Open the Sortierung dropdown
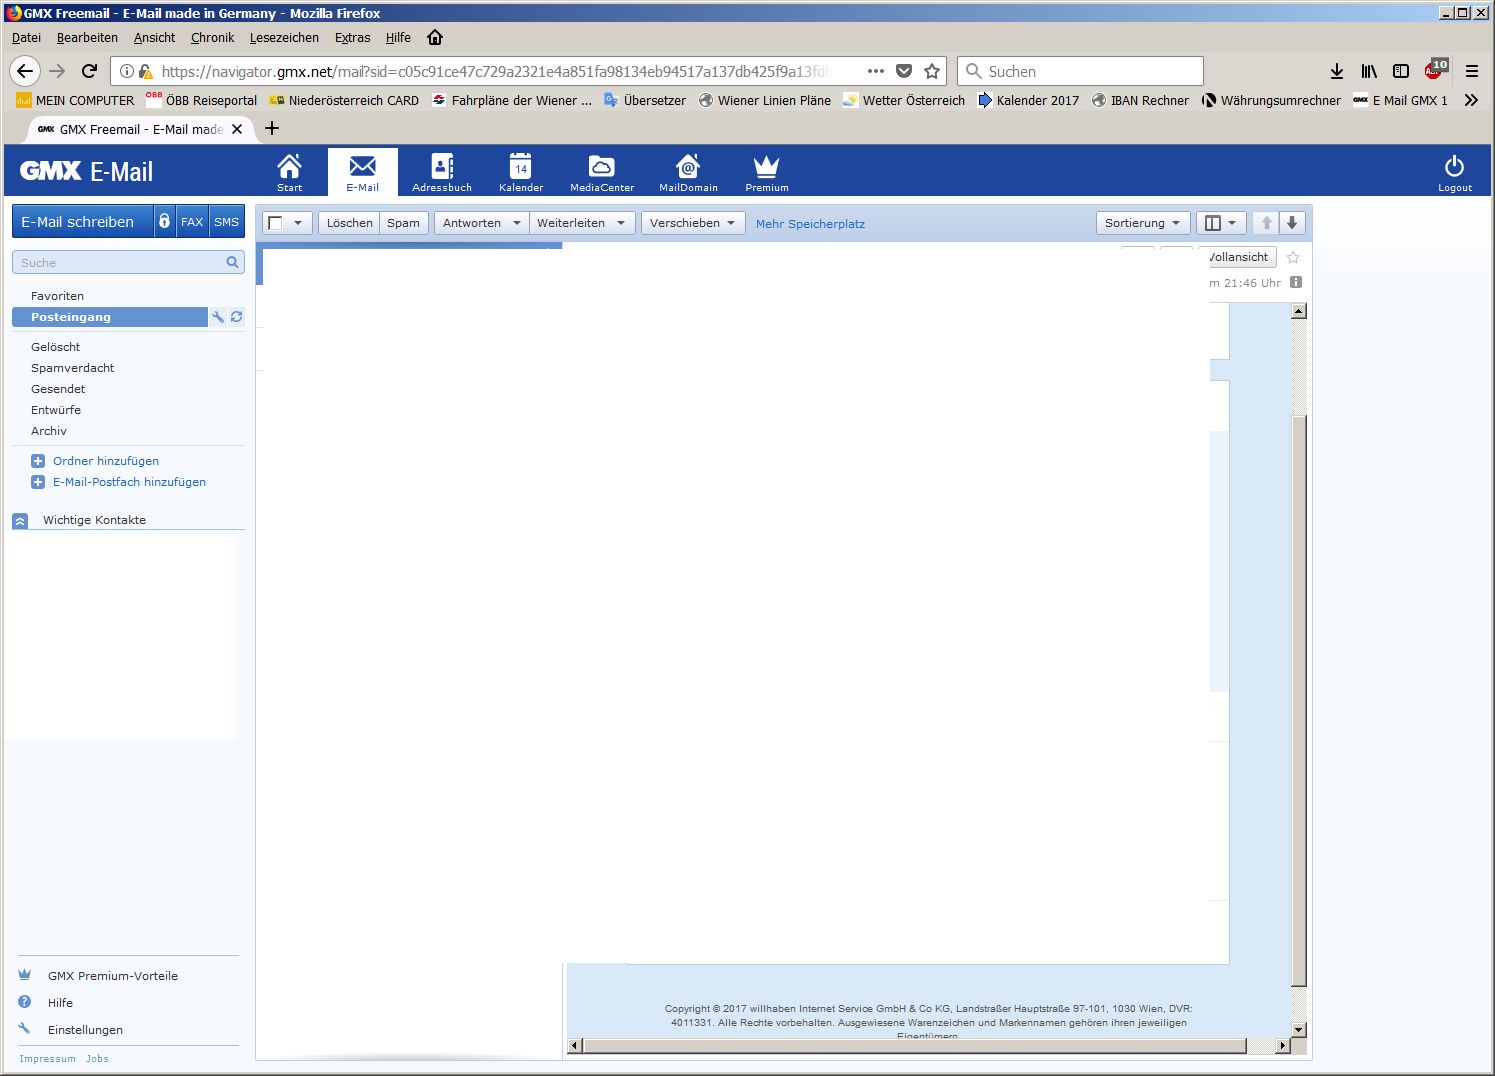Image resolution: width=1495 pixels, height=1076 pixels. 1143,223
